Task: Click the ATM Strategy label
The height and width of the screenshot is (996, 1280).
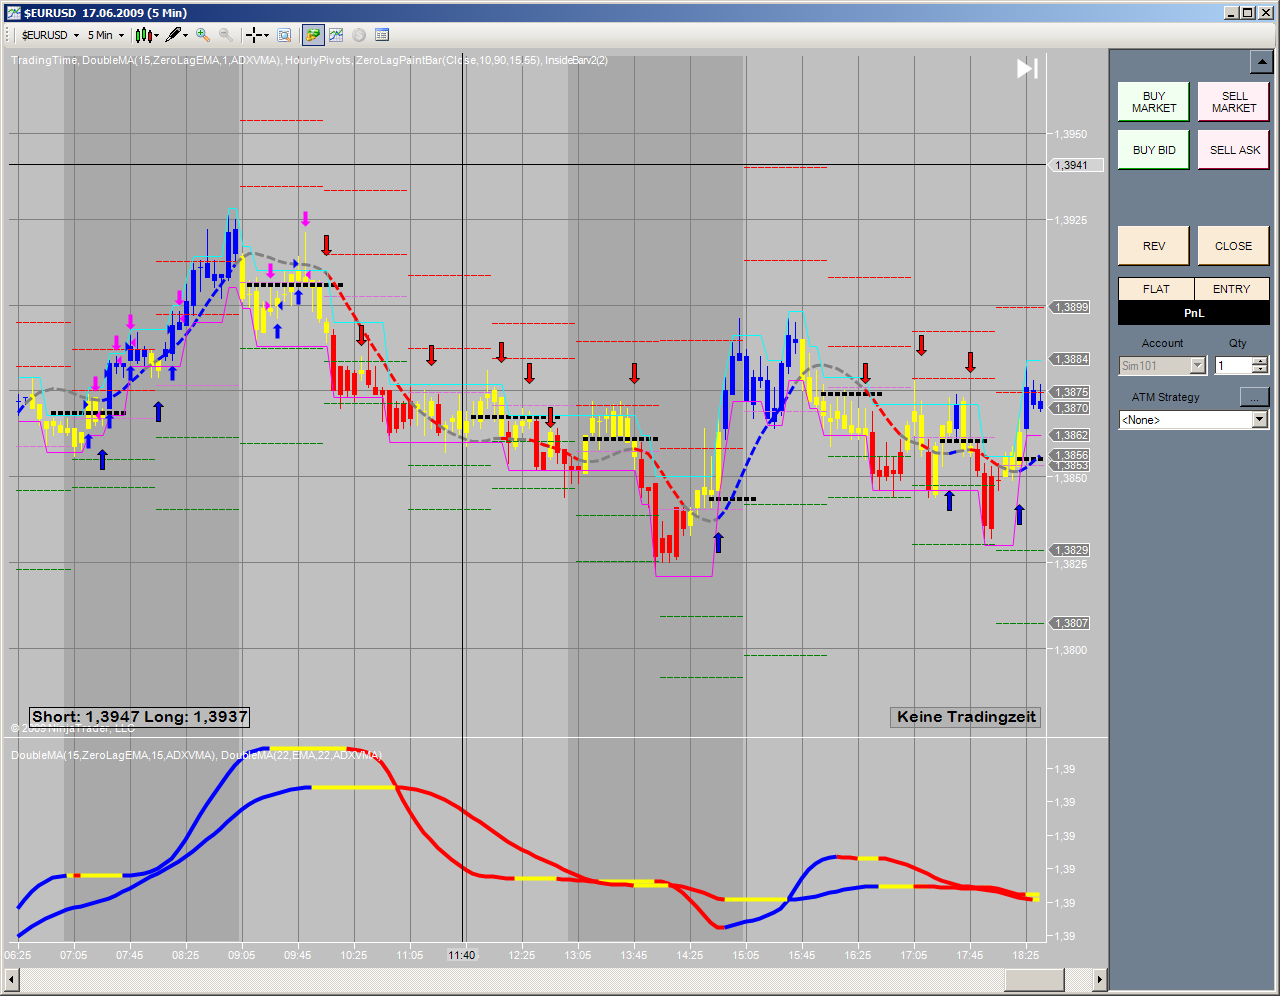Action: (x=1165, y=397)
